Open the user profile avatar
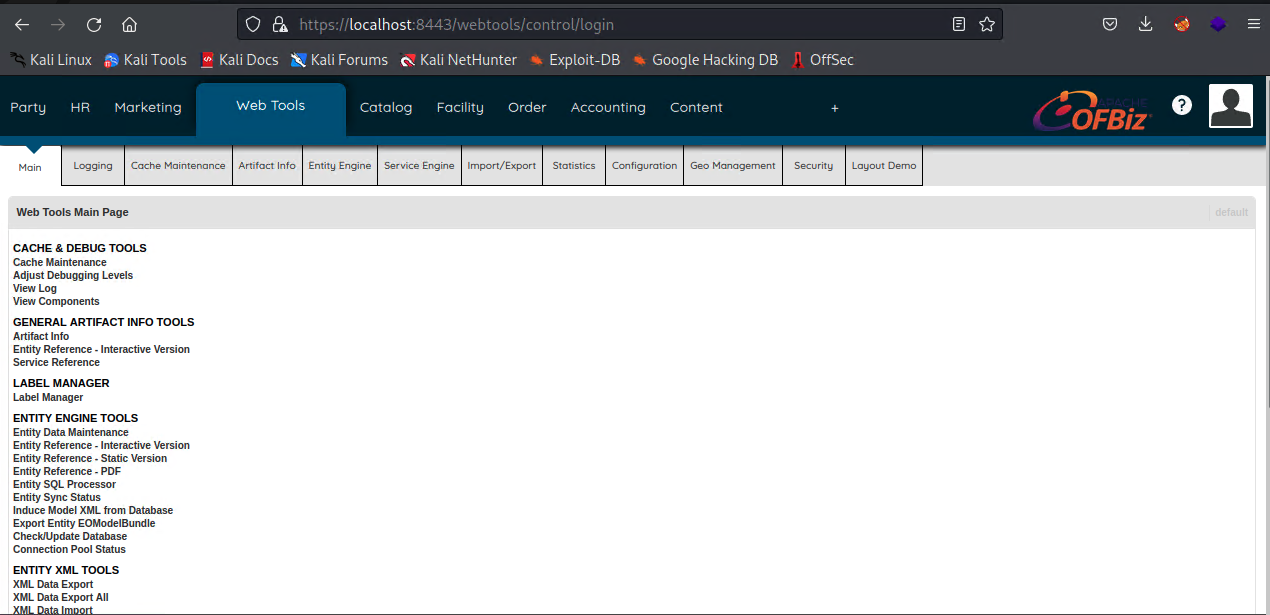 1230,106
